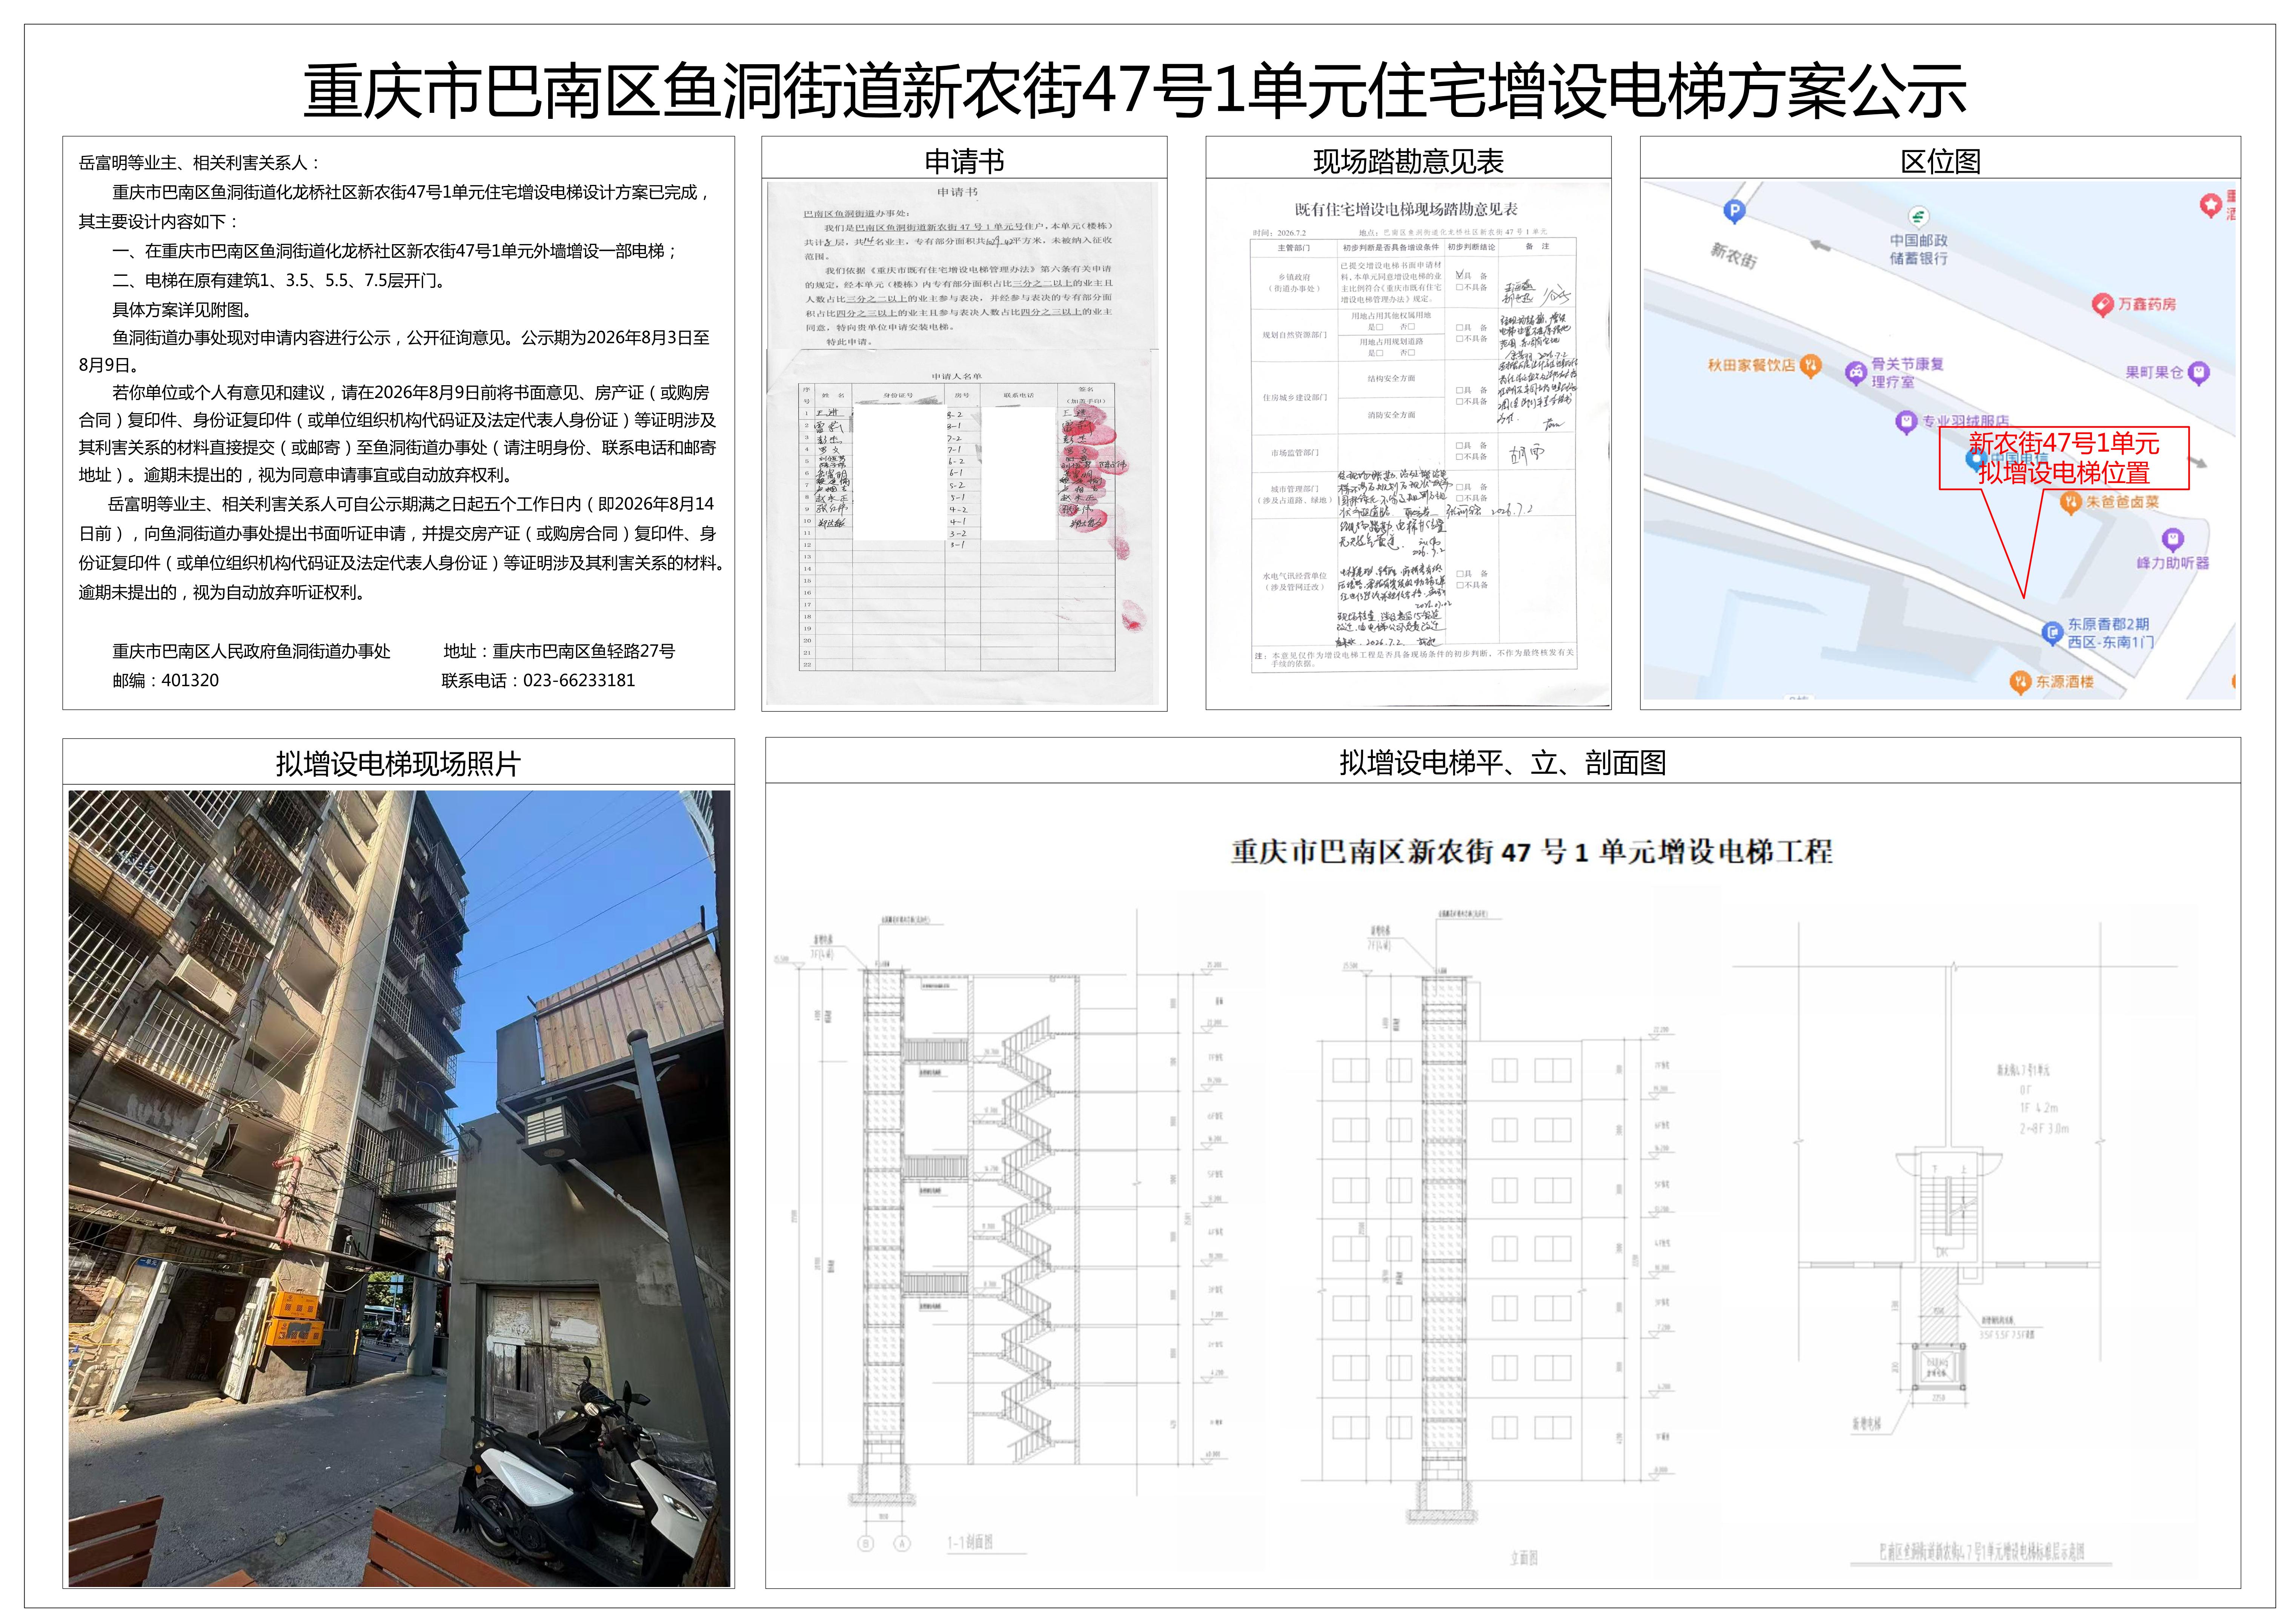
Task: Select the 拟增设电梯平、立、剖面图 heading
Action: click(1503, 763)
